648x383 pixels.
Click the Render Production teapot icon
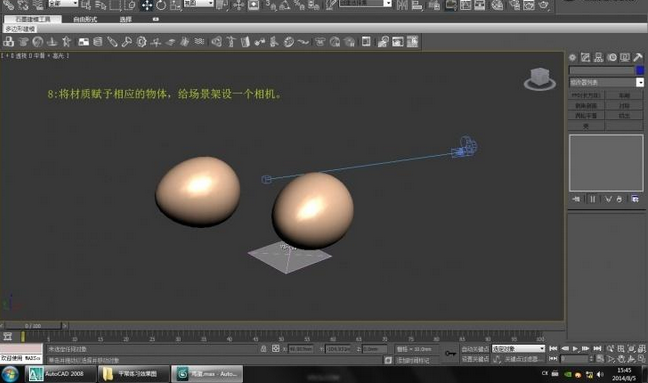click(x=544, y=5)
